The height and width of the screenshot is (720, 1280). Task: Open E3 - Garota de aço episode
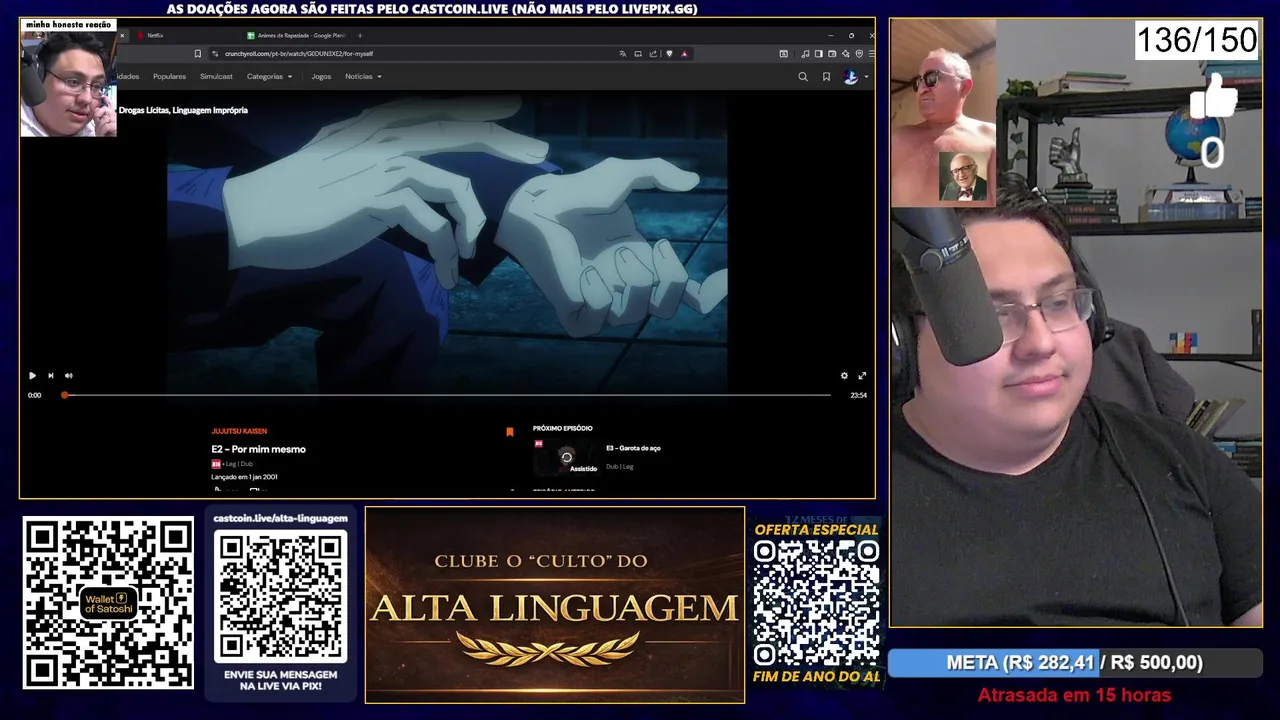click(633, 448)
